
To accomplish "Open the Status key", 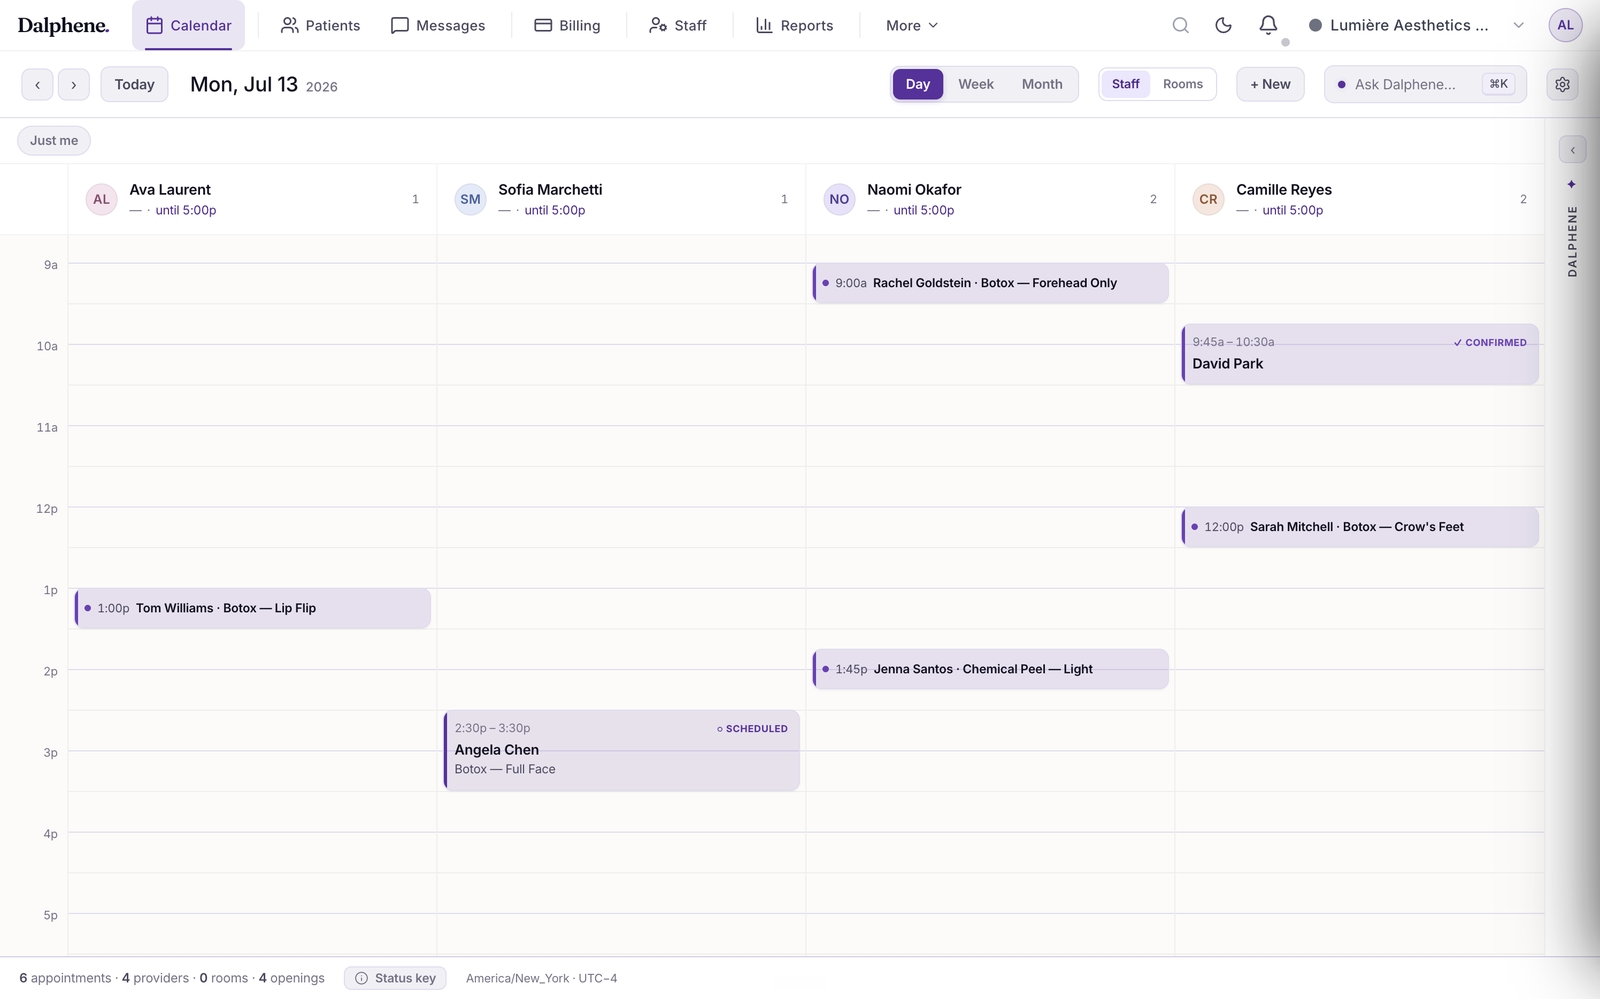I will 395,978.
